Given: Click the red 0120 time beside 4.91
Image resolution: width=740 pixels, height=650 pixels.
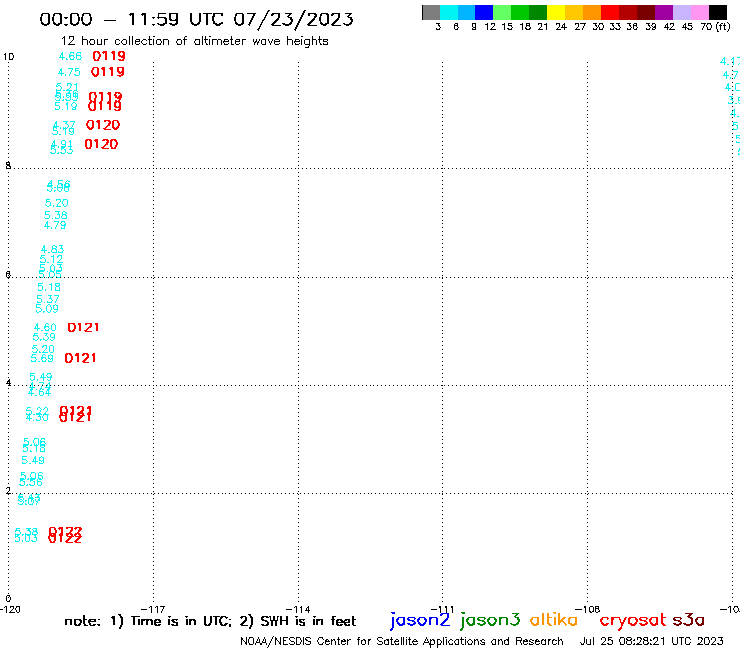Looking at the screenshot, I should (101, 144).
